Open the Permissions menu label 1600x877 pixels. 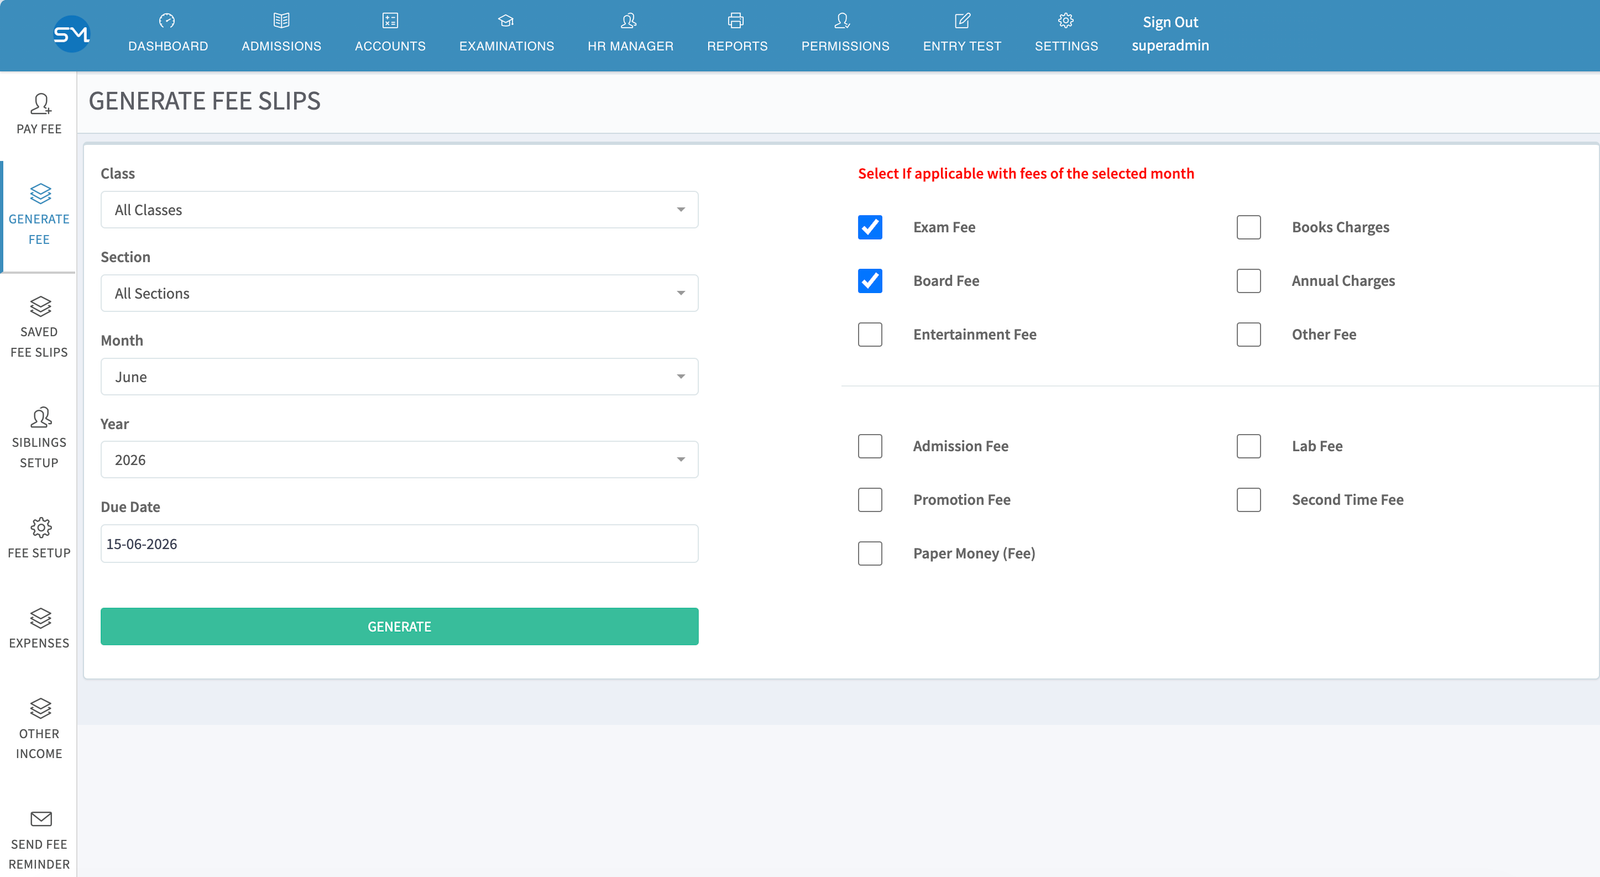[x=845, y=46]
